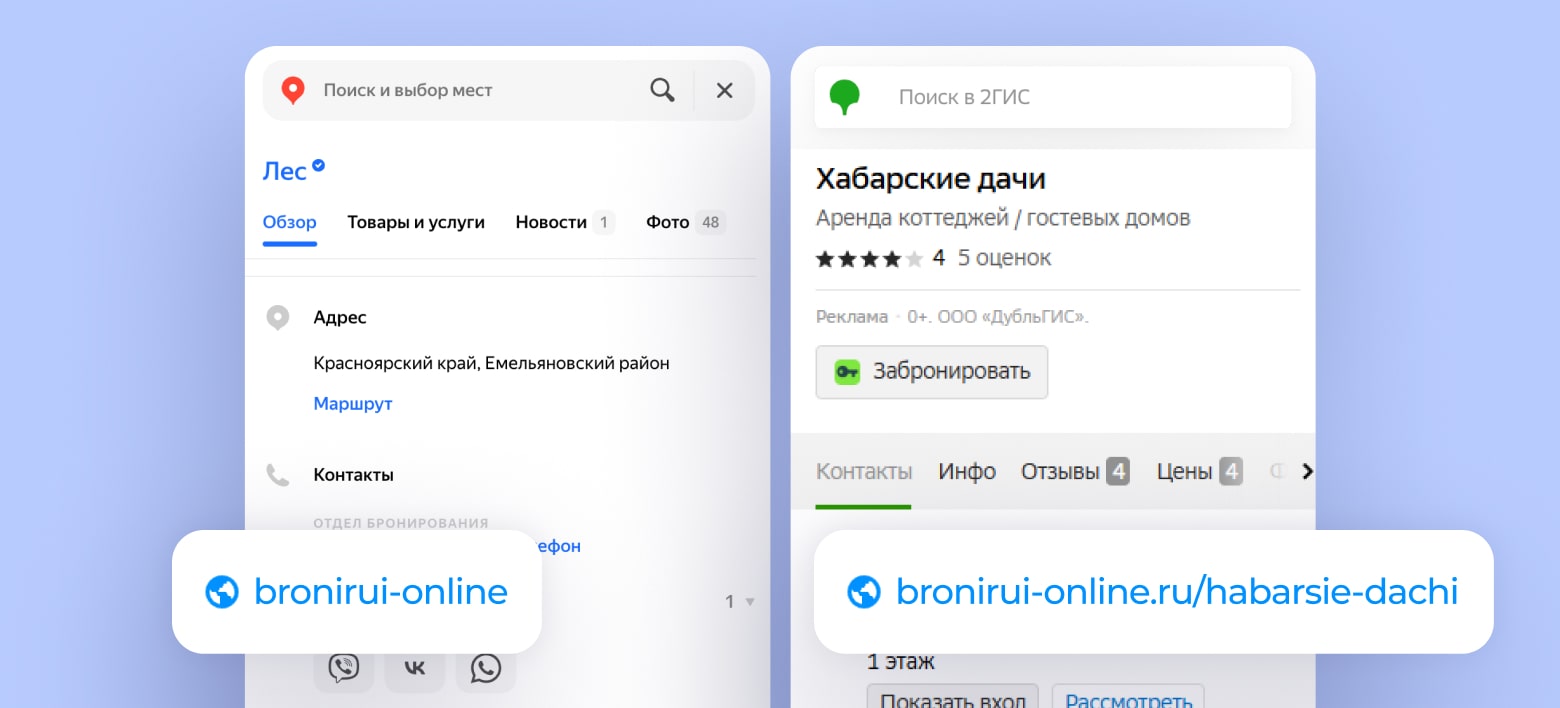Screen dimensions: 1560x708
Task: Open the '5 оценок' ratings link
Action: click(x=1004, y=258)
